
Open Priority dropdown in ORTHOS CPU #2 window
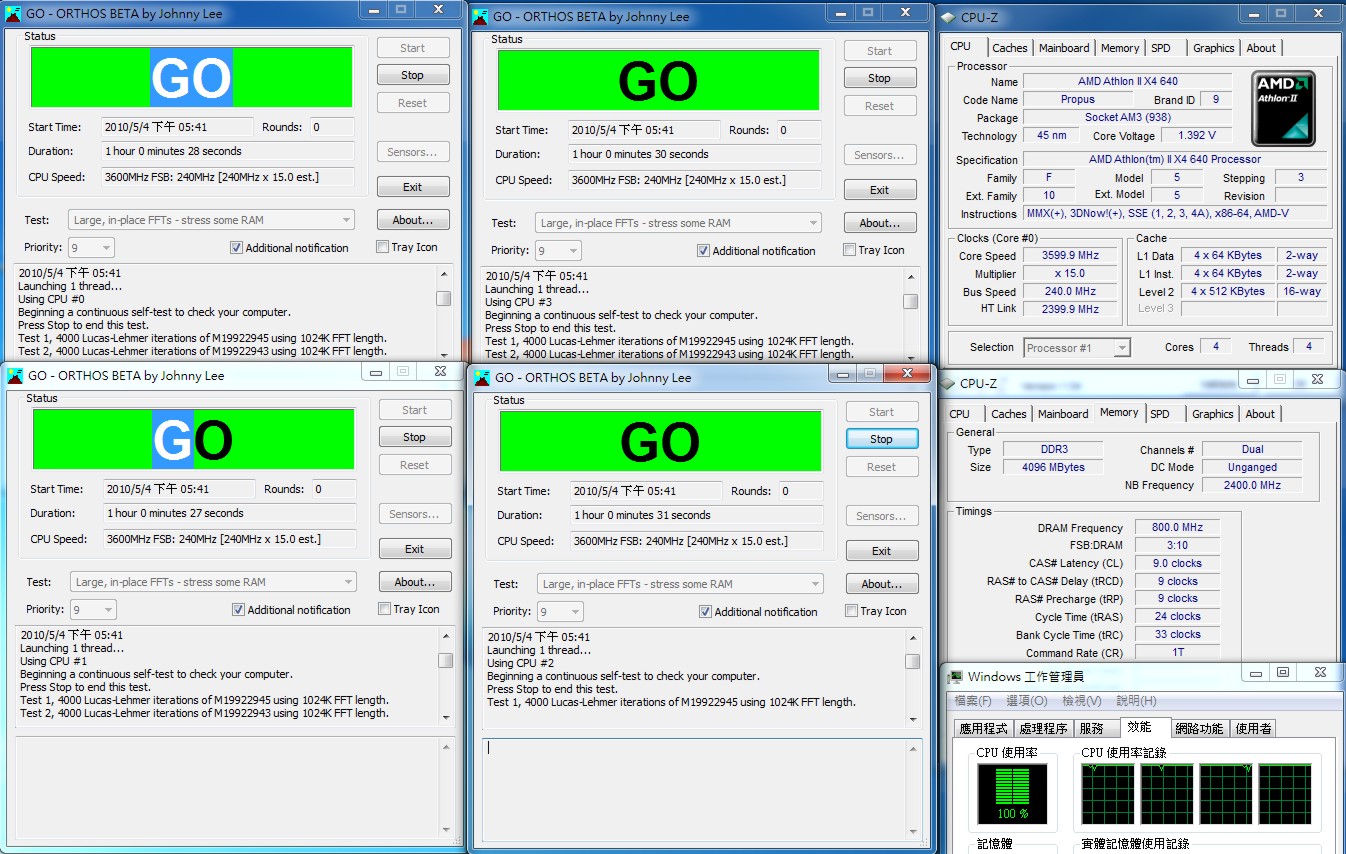click(x=561, y=611)
